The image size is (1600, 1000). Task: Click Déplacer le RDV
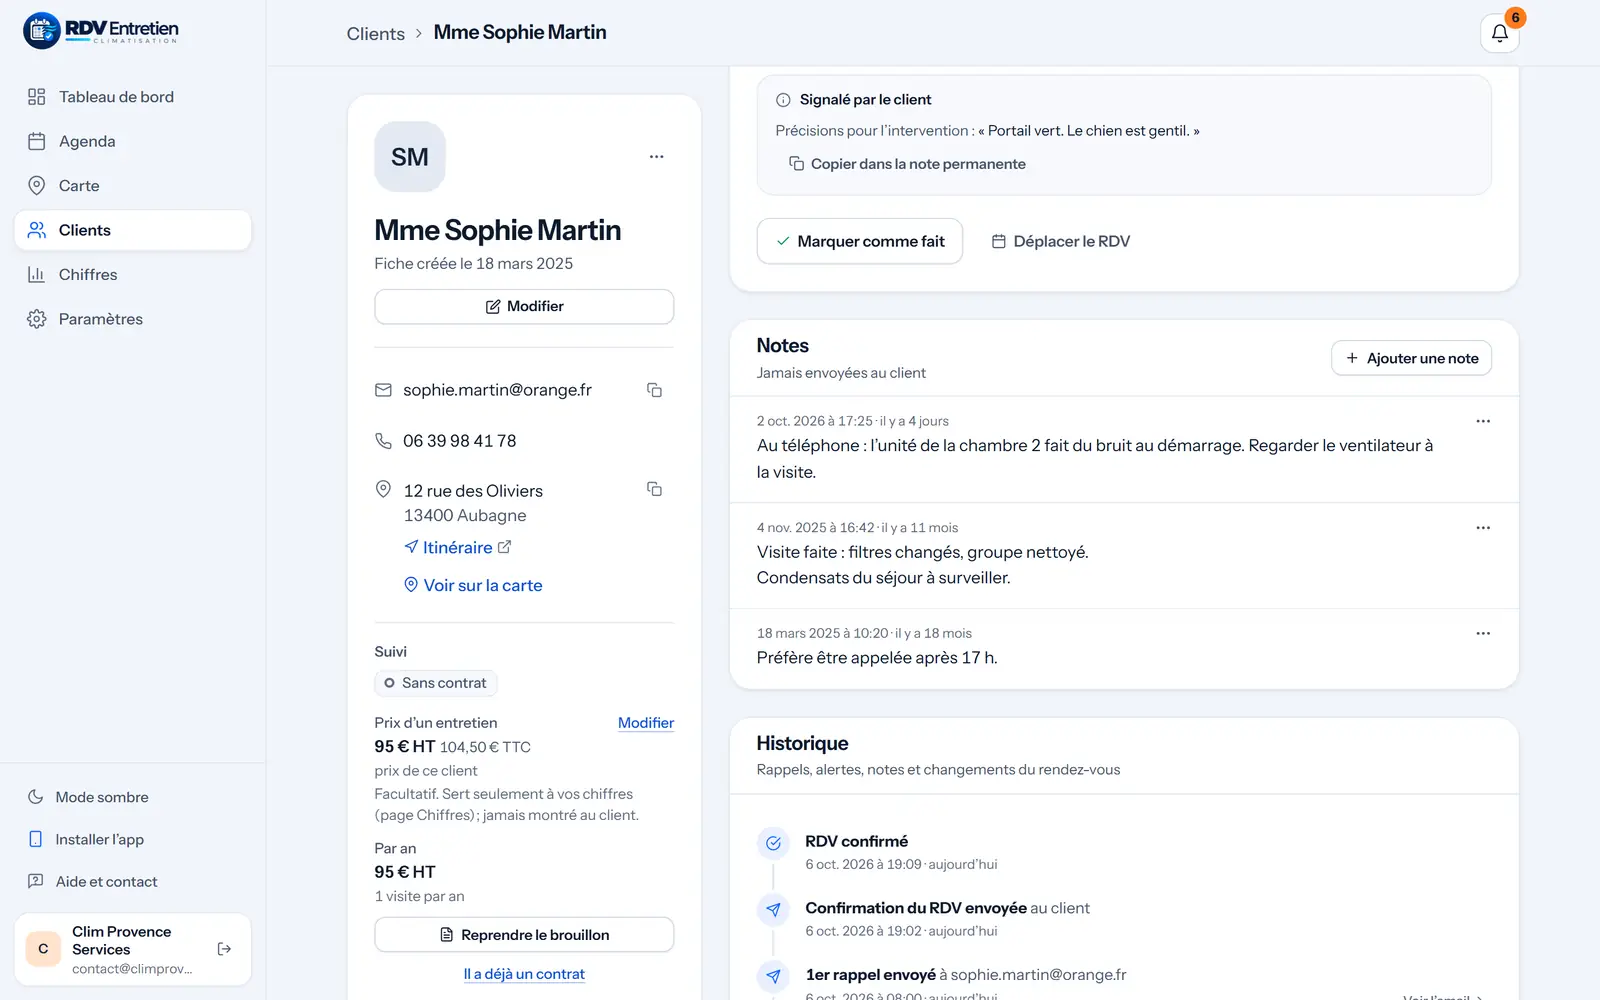click(1061, 241)
